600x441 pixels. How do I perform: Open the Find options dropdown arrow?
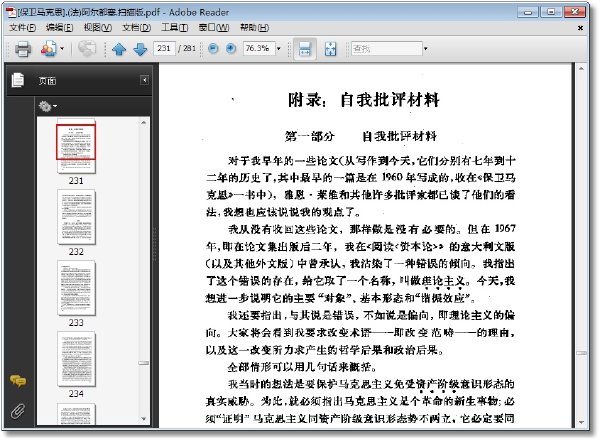point(426,49)
